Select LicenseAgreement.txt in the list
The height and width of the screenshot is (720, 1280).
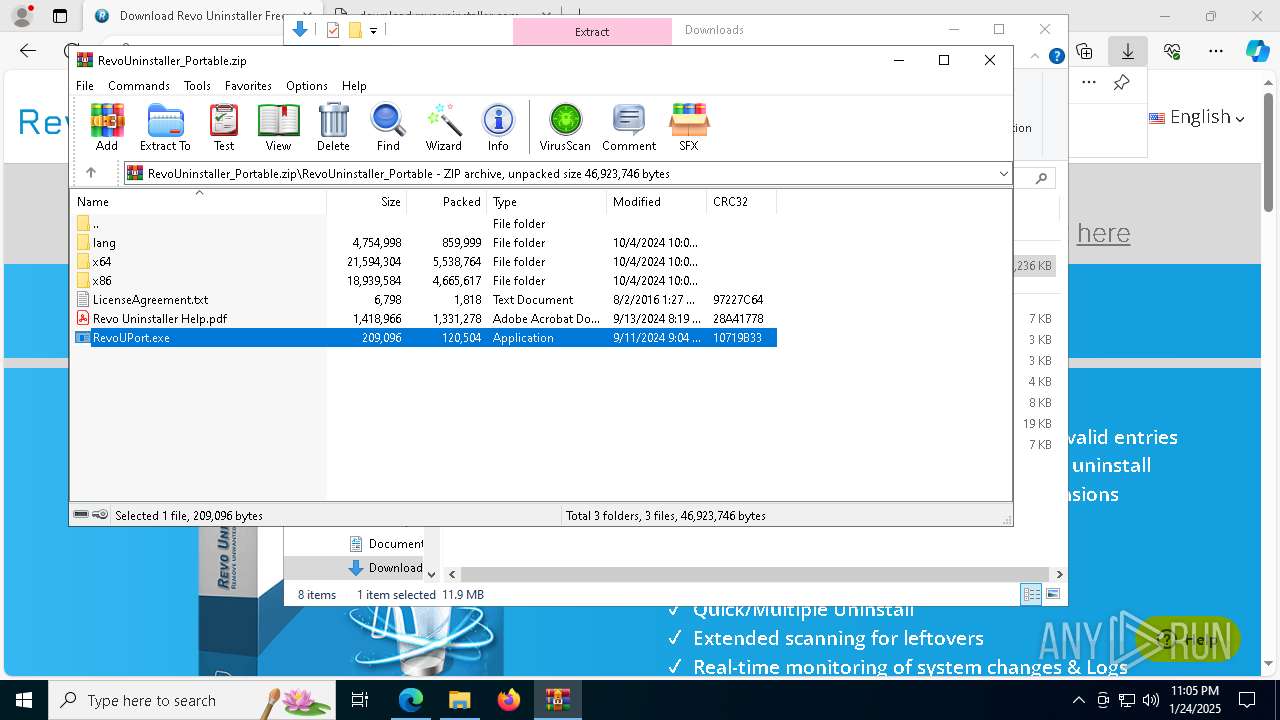click(424, 300)
